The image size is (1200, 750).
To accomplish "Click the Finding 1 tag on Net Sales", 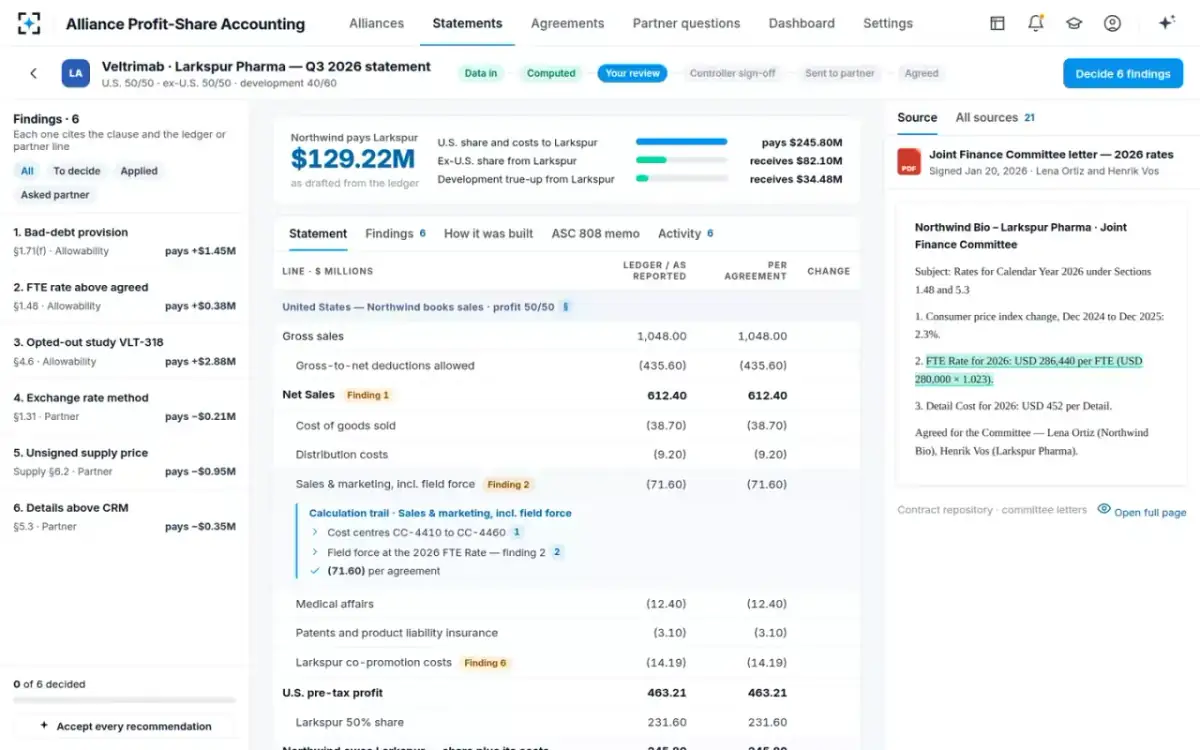I will (368, 395).
